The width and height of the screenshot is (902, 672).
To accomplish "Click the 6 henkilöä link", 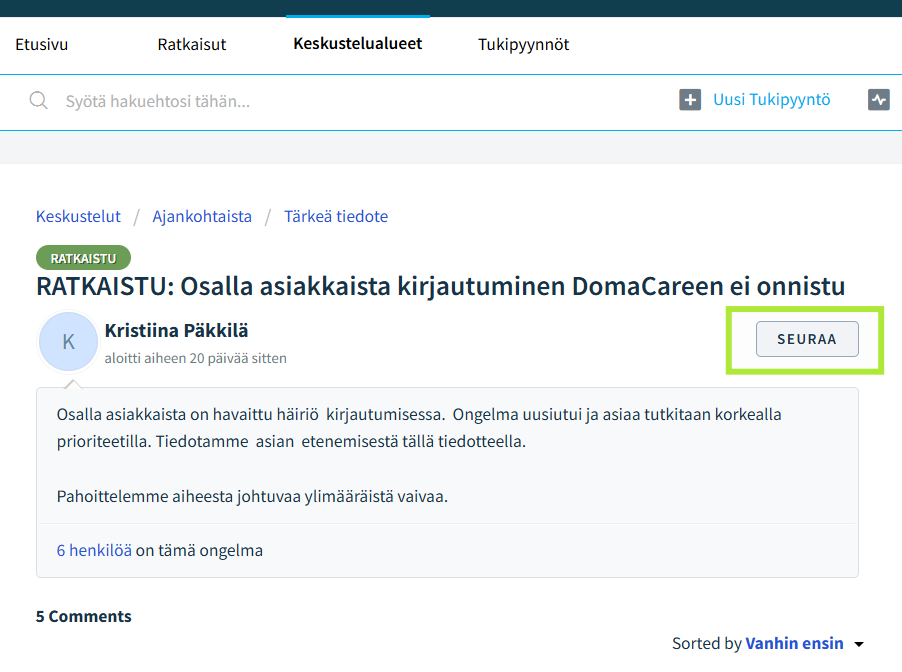I will click(94, 550).
